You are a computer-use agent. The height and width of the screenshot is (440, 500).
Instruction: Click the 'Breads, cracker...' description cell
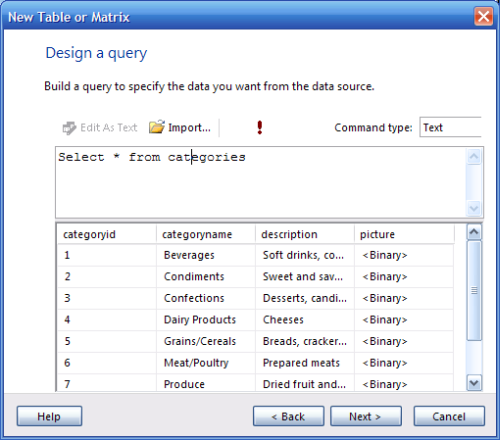click(x=305, y=341)
